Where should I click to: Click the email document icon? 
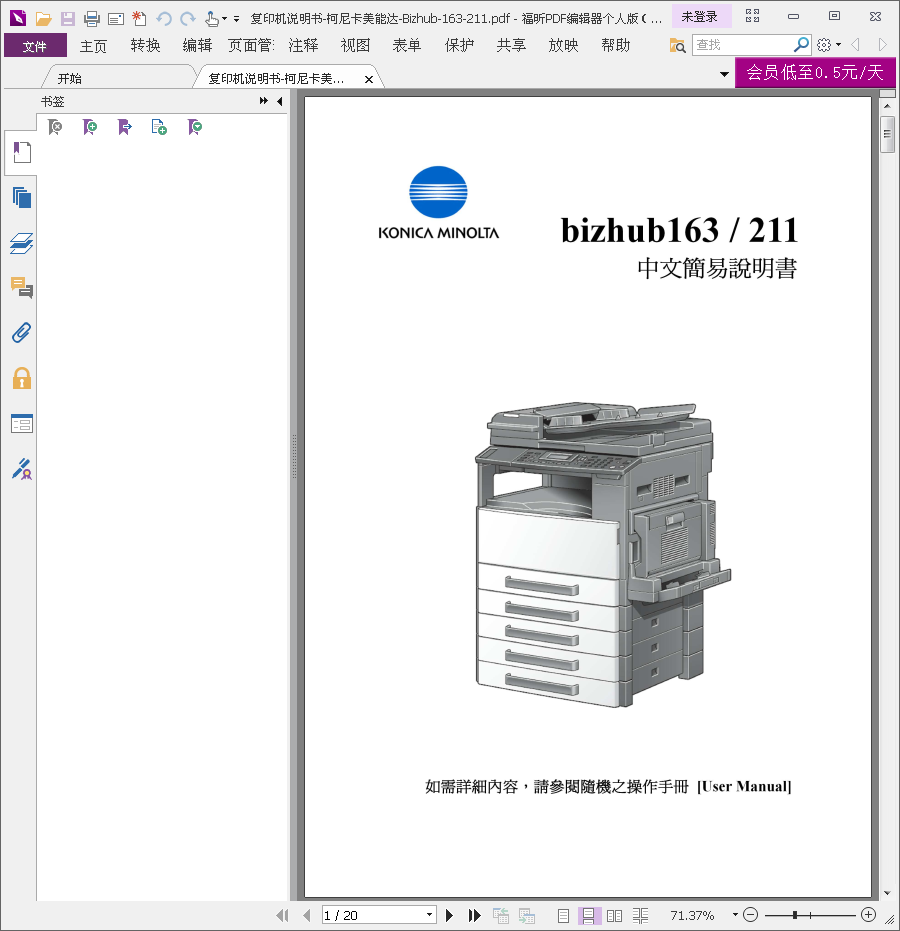click(x=116, y=19)
